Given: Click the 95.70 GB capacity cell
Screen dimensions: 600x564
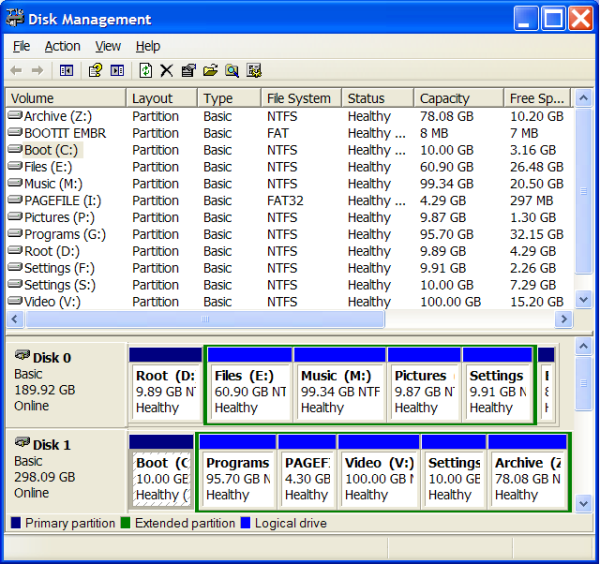Looking at the screenshot, I should (x=447, y=234).
